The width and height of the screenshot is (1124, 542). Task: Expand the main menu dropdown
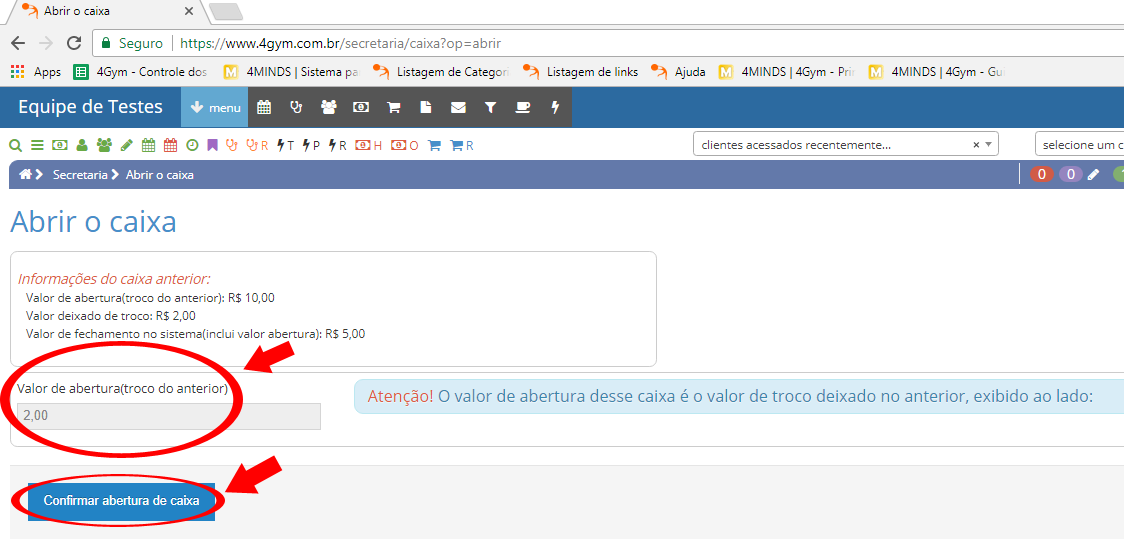(214, 107)
